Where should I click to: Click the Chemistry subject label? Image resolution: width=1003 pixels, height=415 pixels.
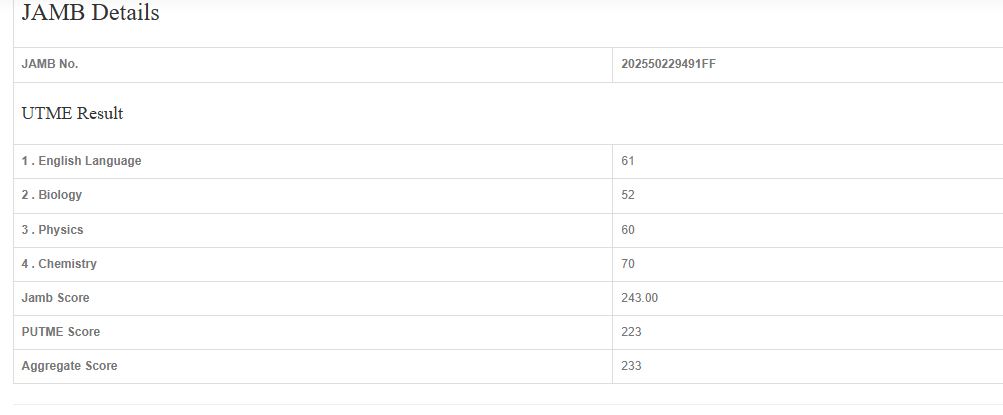pyautogui.click(x=60, y=264)
